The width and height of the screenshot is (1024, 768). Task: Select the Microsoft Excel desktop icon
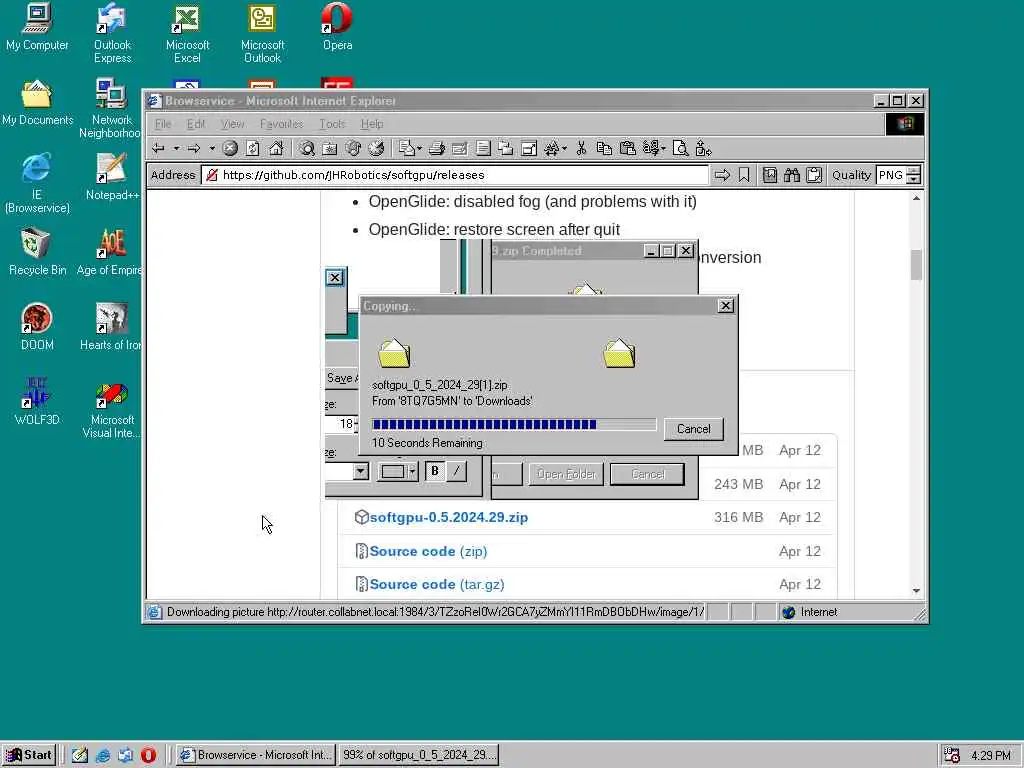click(187, 34)
